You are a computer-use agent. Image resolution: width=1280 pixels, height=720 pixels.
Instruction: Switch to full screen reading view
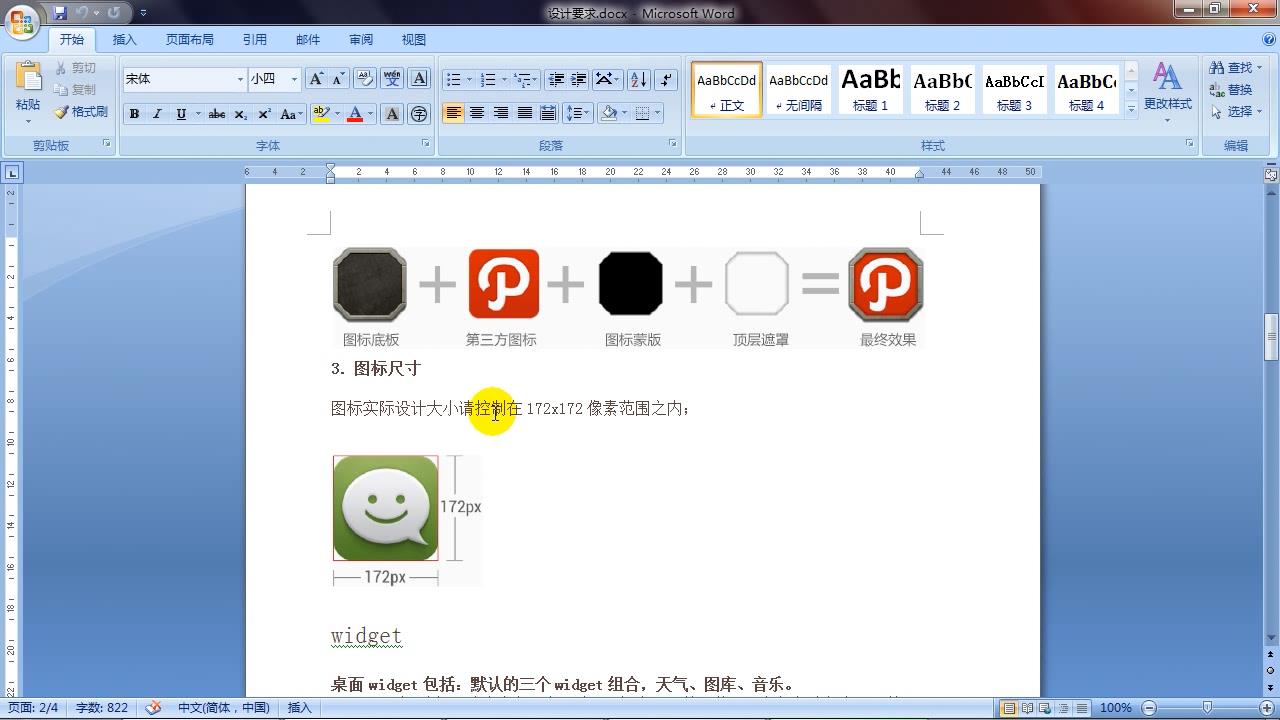(x=1028, y=708)
